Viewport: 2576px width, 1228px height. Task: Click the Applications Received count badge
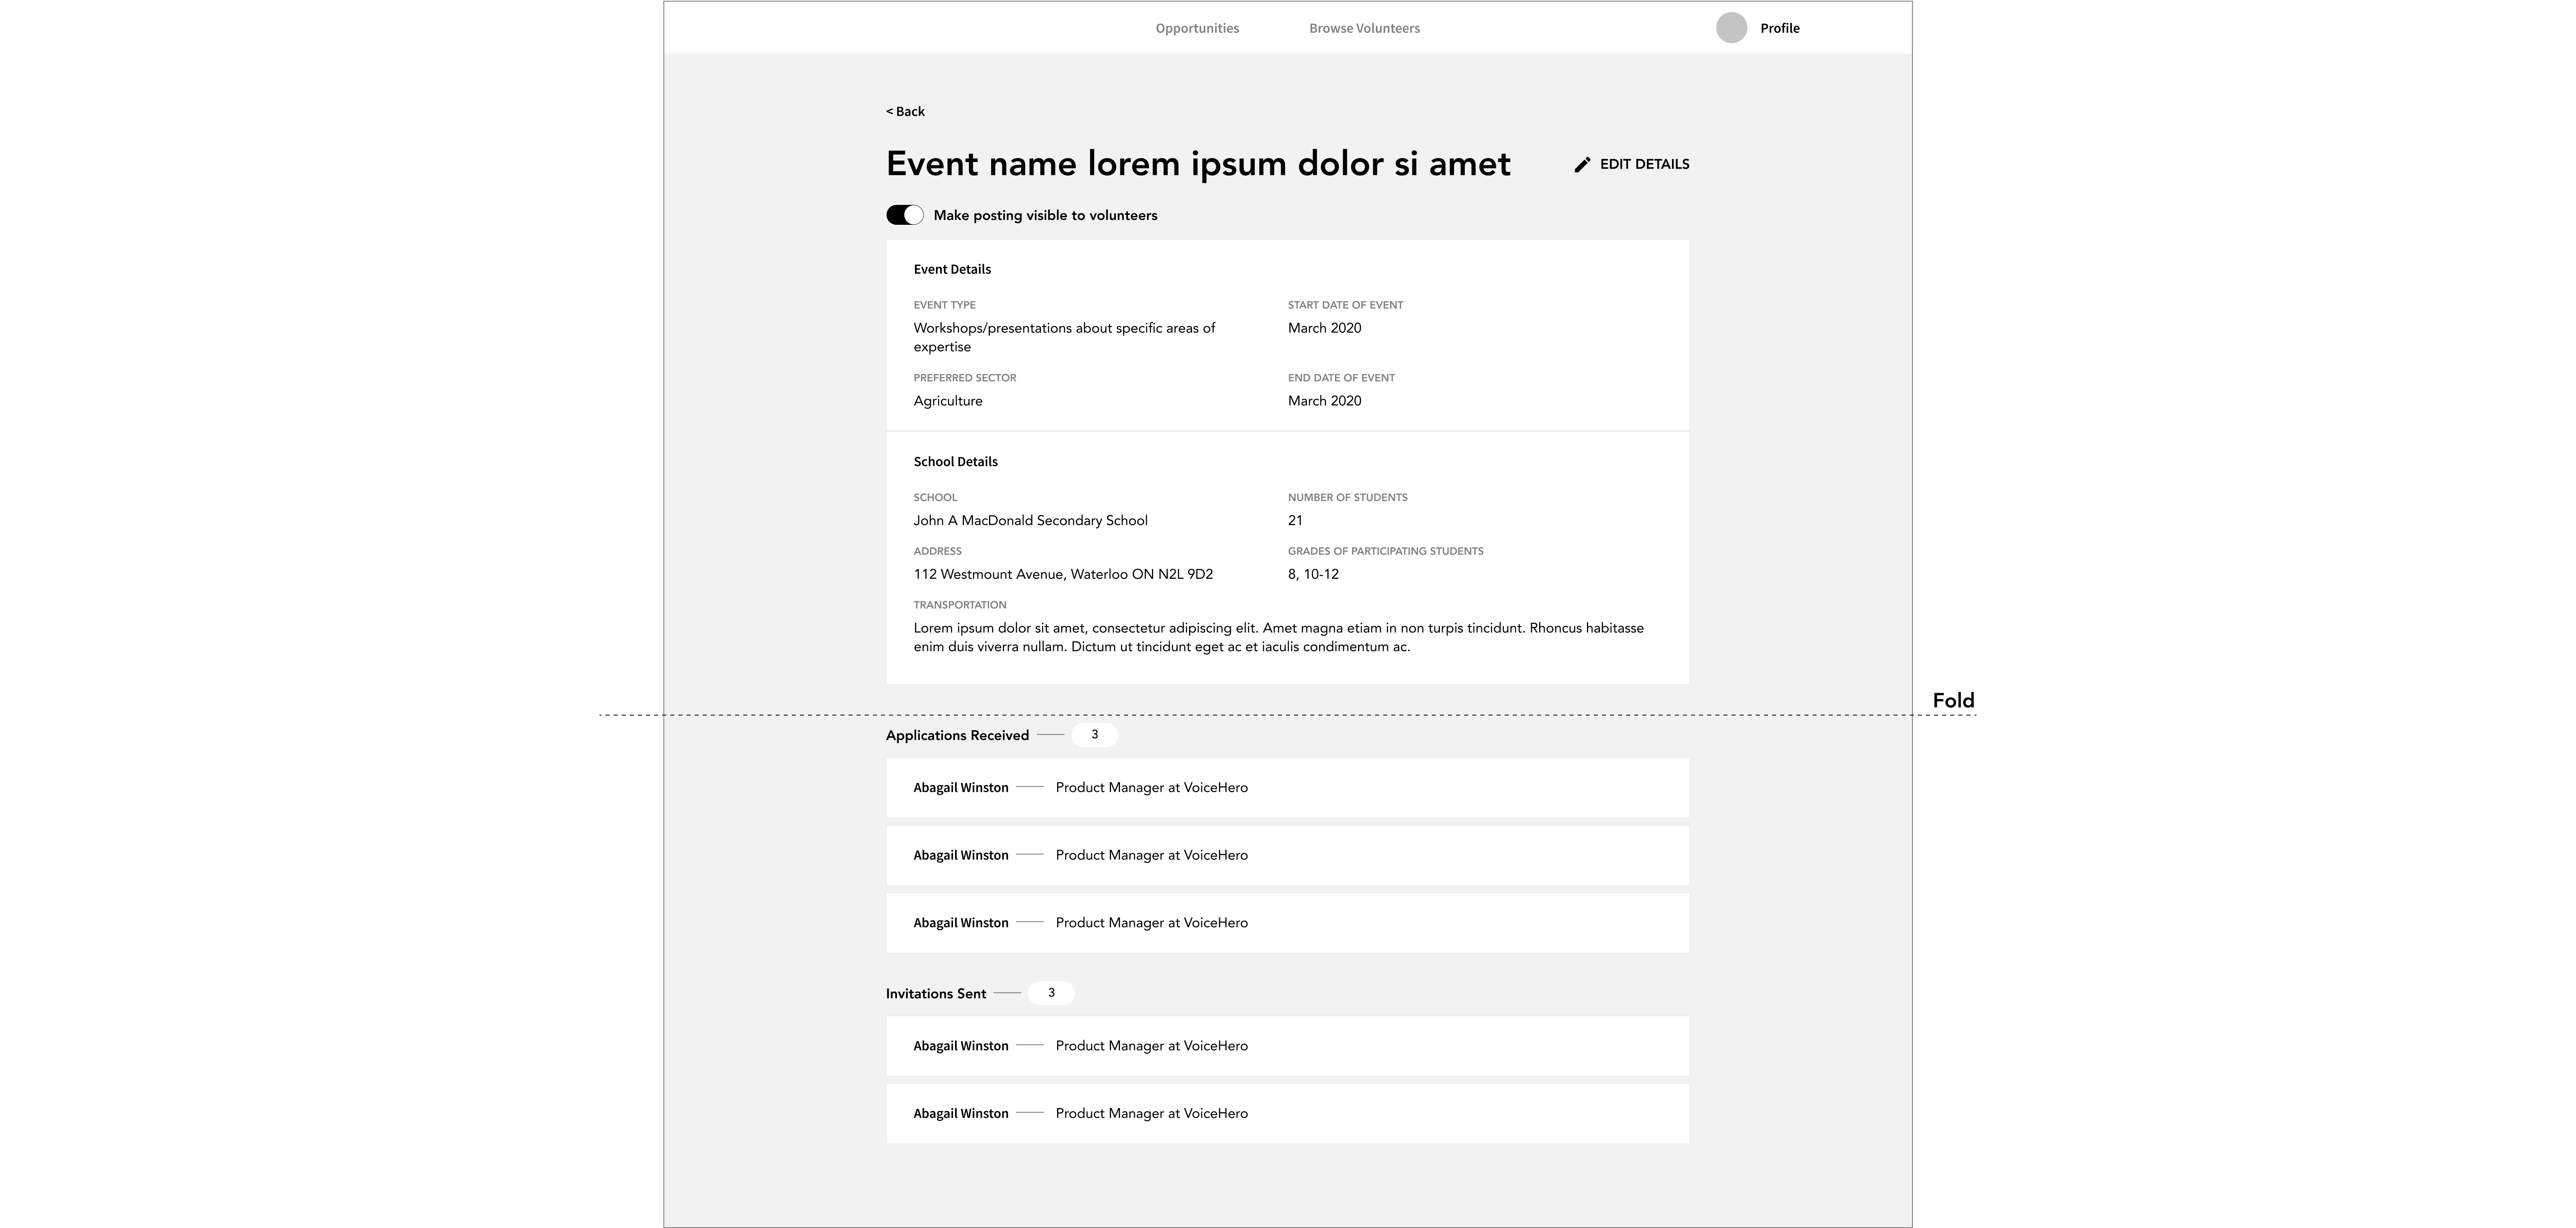coord(1094,735)
